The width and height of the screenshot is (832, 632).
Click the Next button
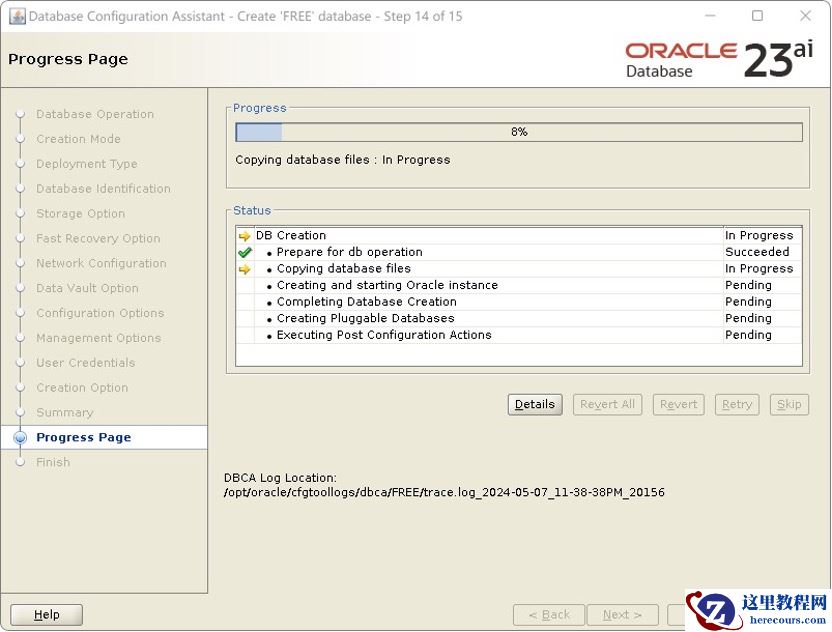click(623, 614)
